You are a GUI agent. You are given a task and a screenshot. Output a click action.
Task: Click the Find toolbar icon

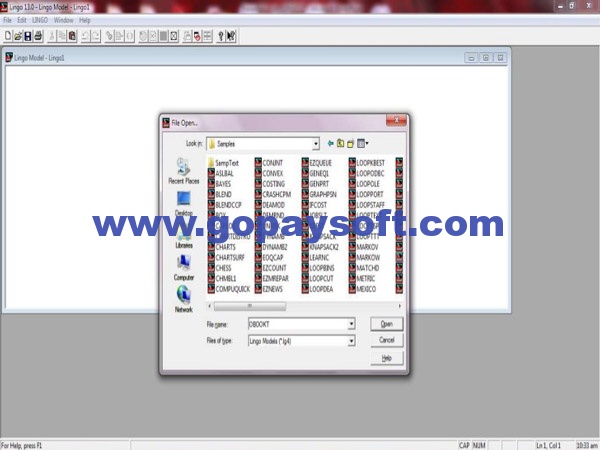point(109,36)
